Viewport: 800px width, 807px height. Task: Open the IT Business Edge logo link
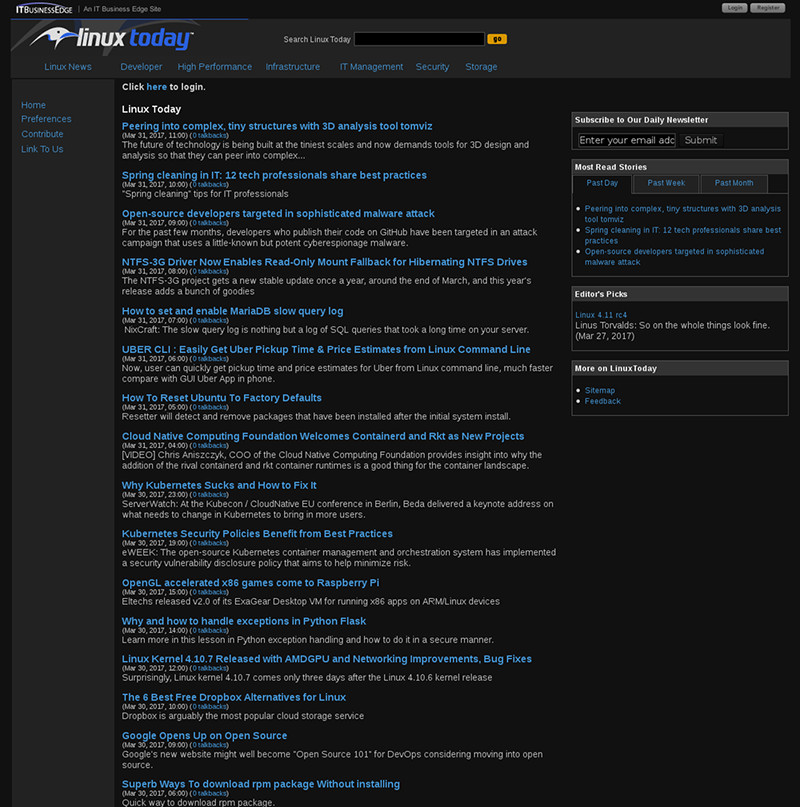pos(44,9)
